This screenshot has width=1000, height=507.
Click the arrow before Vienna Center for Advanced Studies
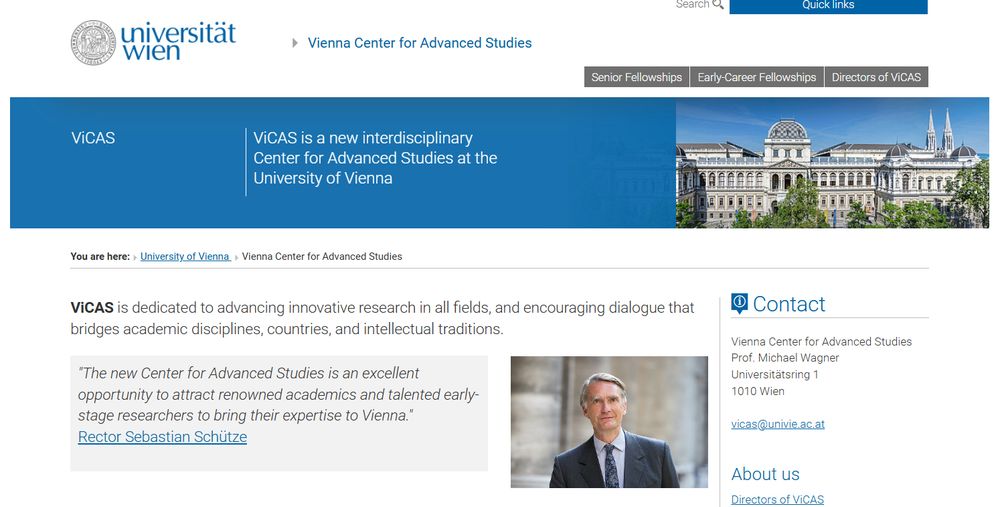[x=295, y=43]
